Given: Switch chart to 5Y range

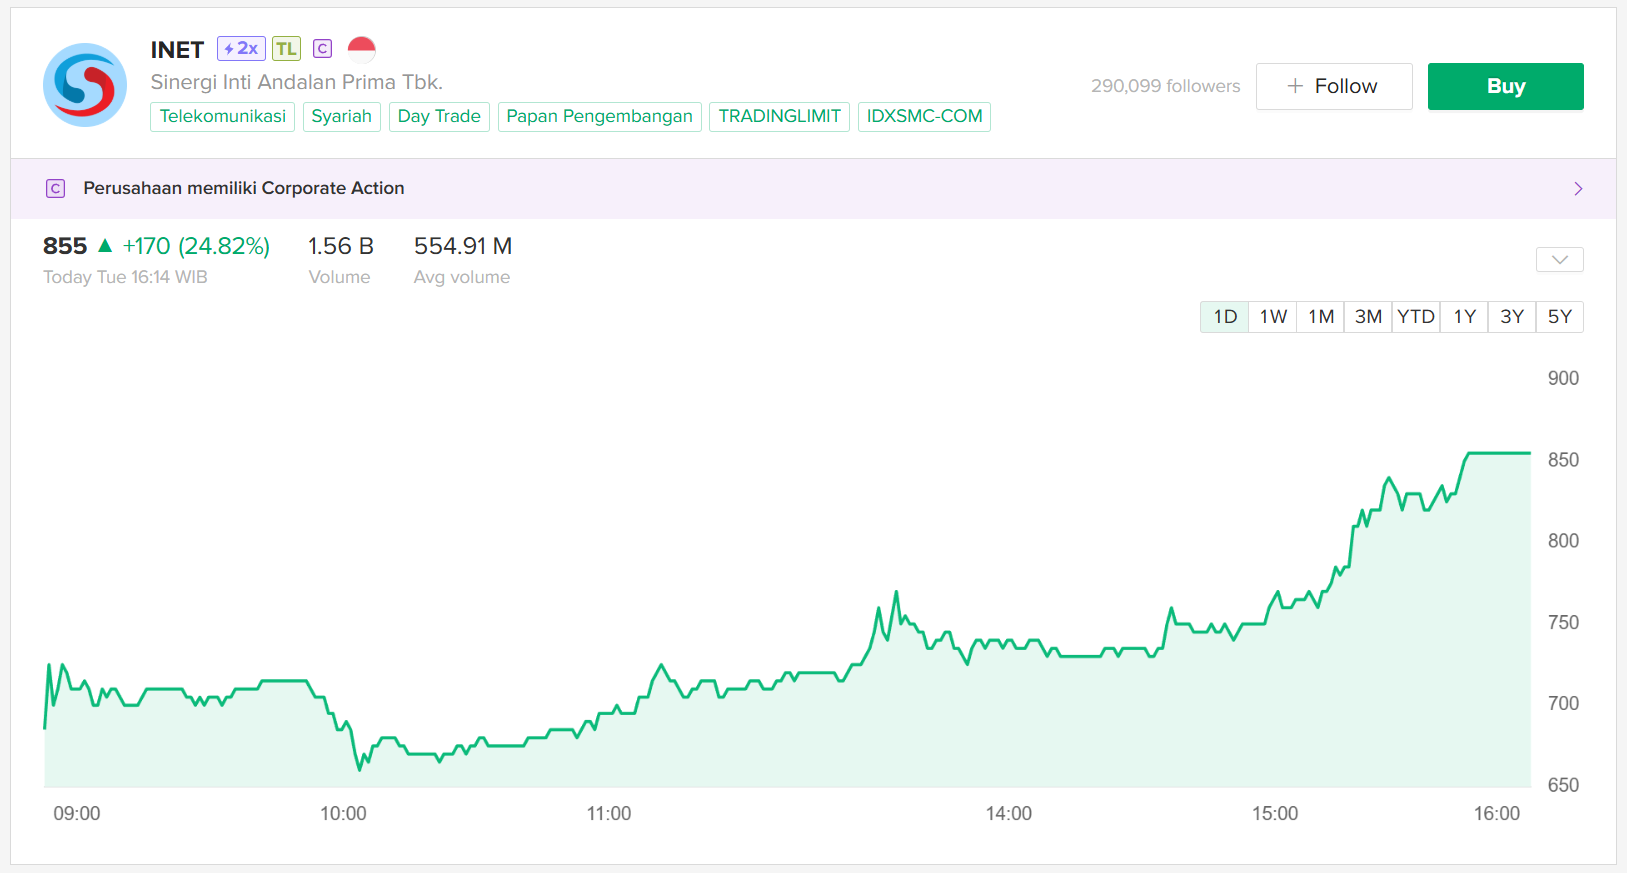Looking at the screenshot, I should [x=1560, y=317].
